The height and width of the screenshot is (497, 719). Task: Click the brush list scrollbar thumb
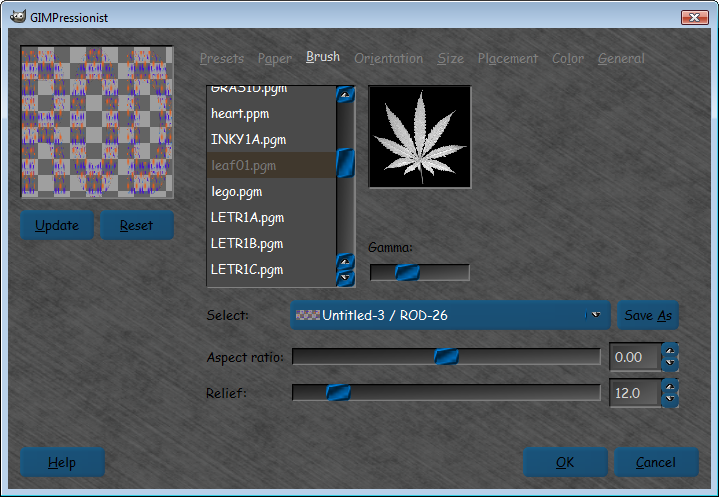[x=345, y=163]
